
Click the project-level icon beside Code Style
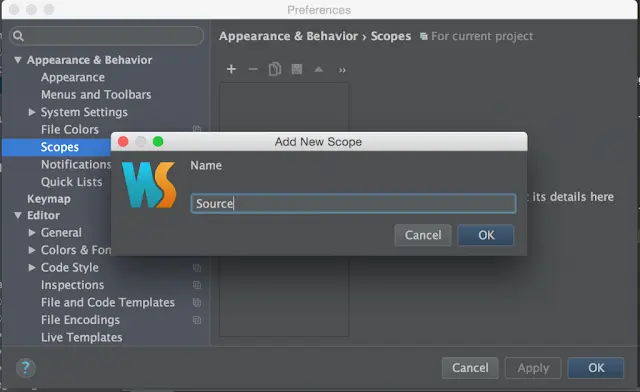[x=197, y=268]
